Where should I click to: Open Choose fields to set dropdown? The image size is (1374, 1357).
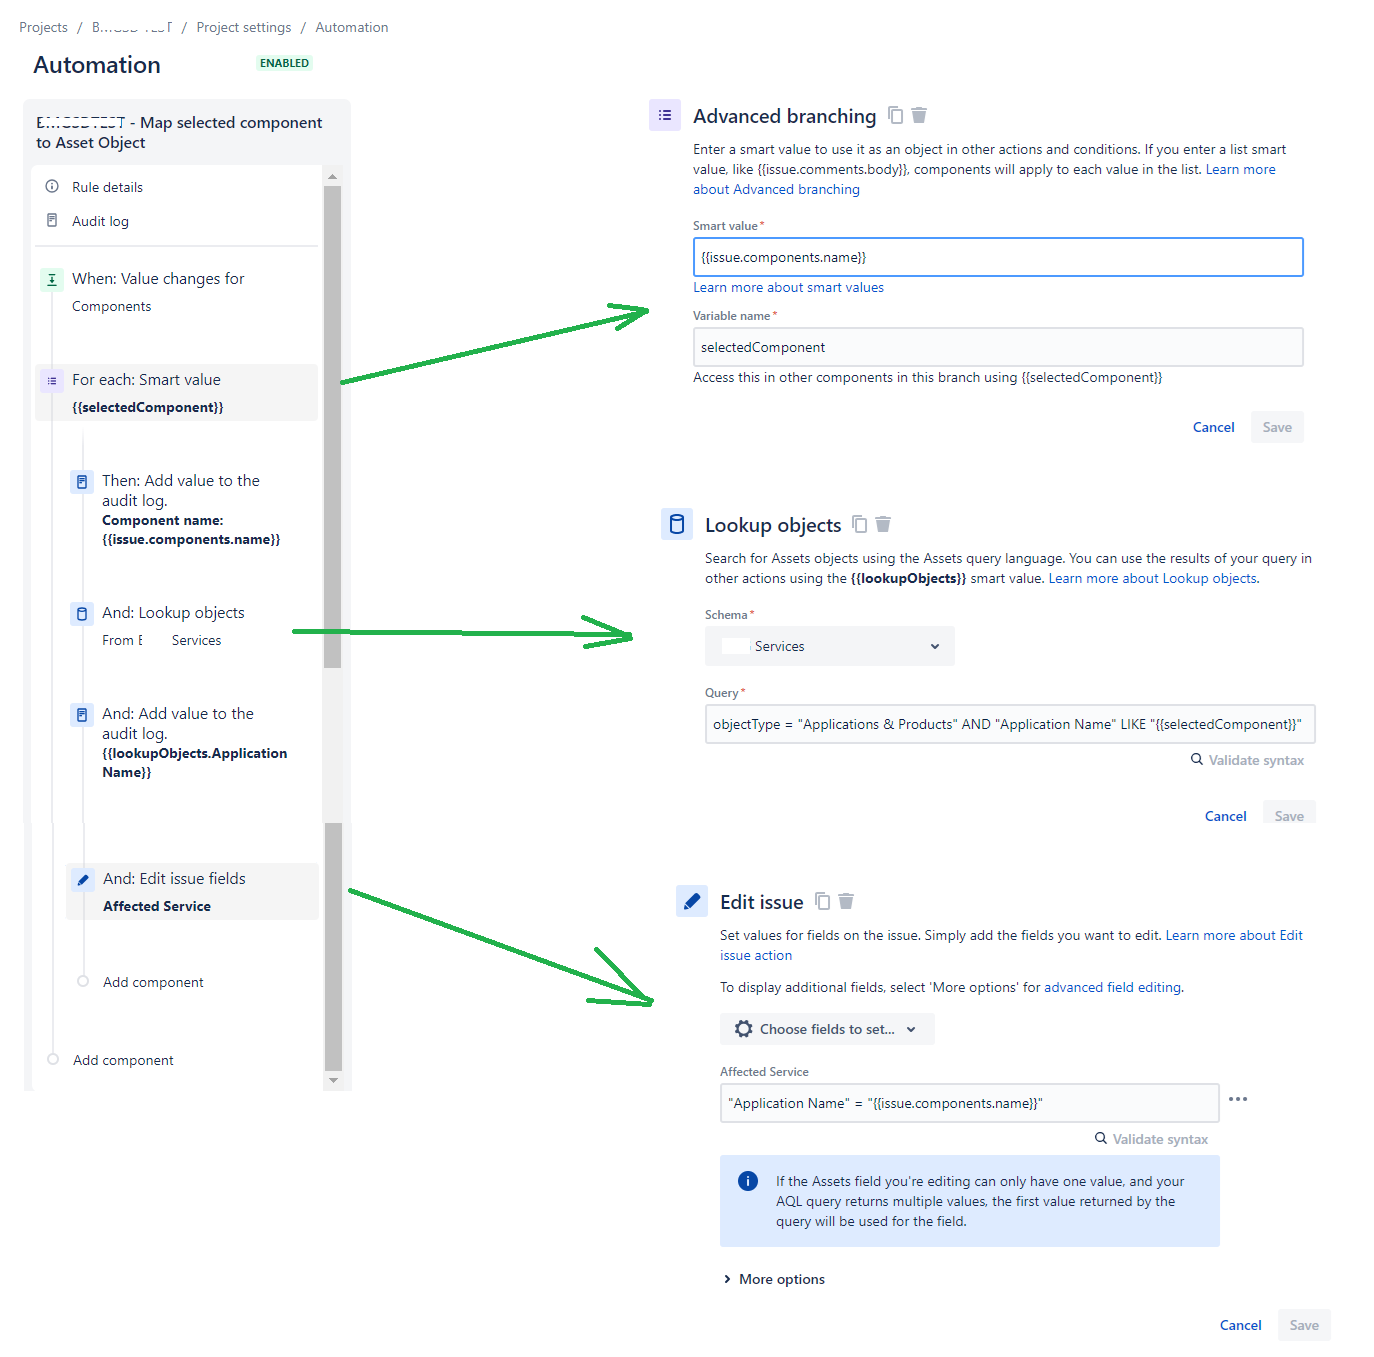pyautogui.click(x=827, y=1029)
